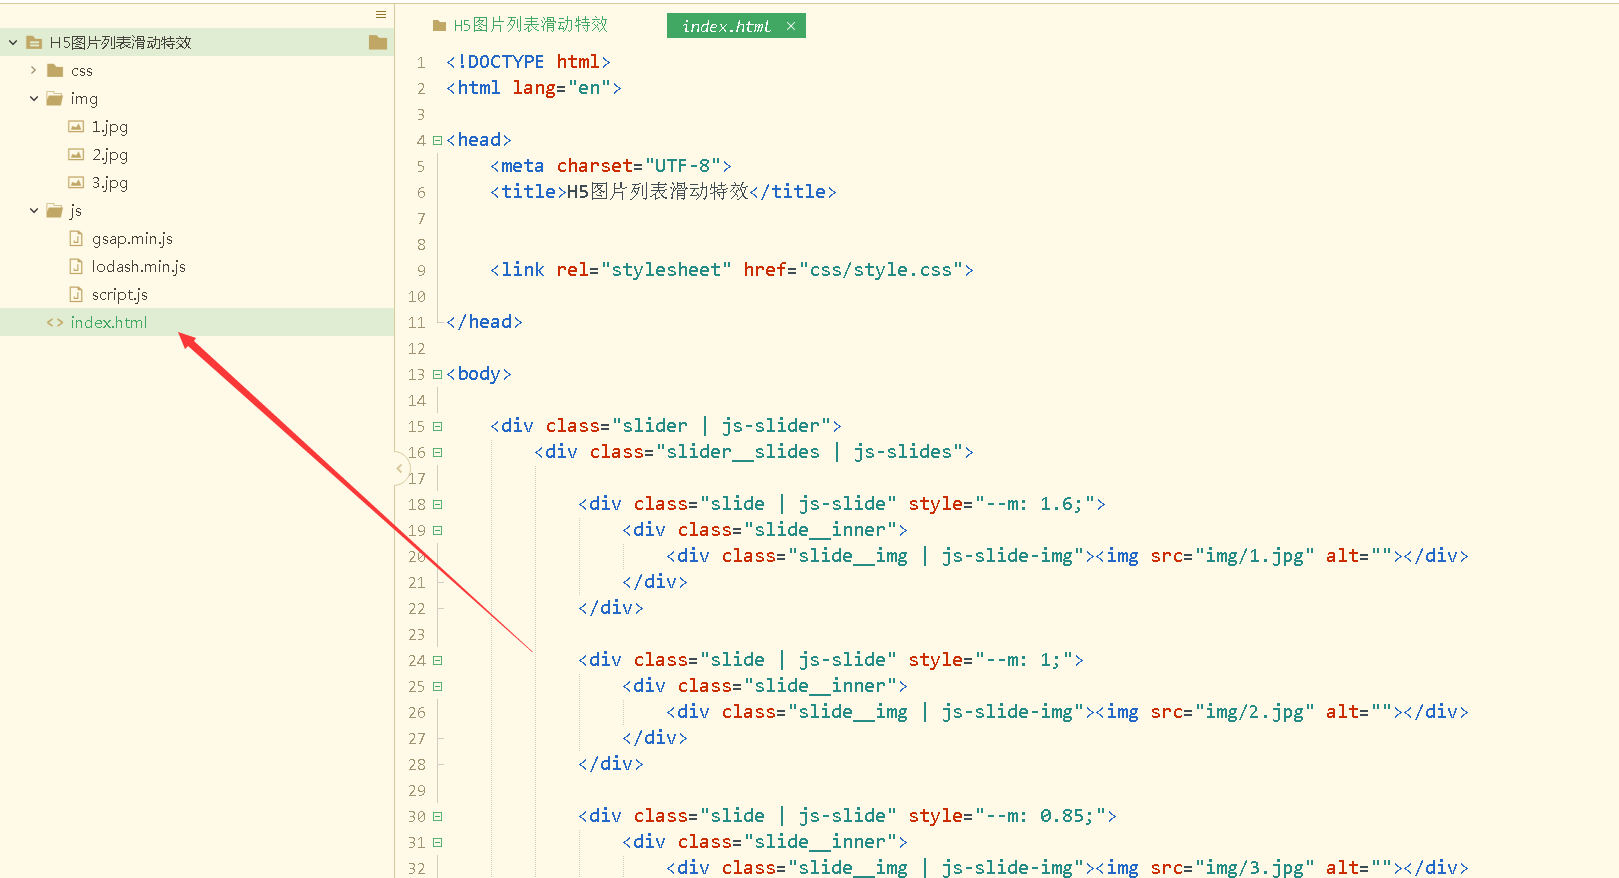Fold the slide__inner div at line 31
Viewport: 1619px width, 878px height.
pyautogui.click(x=437, y=842)
